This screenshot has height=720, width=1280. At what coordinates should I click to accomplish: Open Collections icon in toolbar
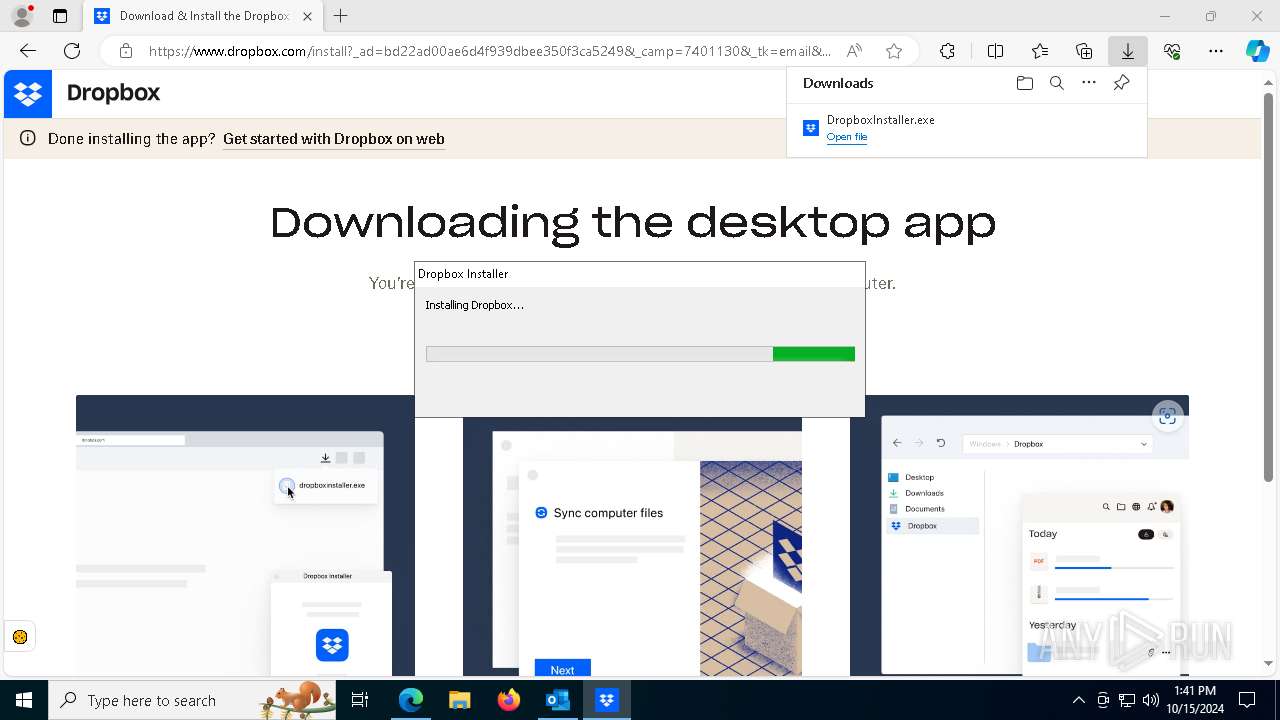coord(1084,51)
